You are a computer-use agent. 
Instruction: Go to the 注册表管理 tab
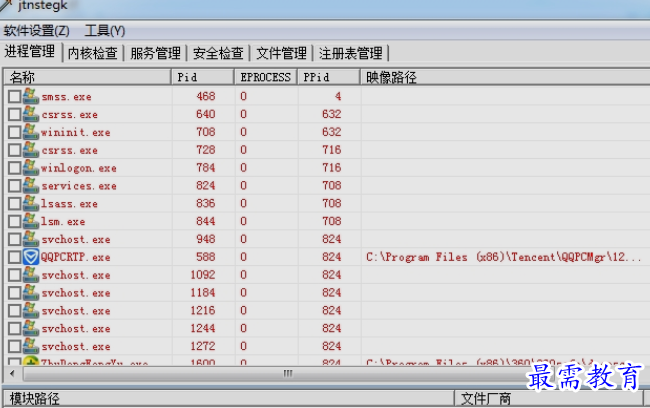[350, 53]
